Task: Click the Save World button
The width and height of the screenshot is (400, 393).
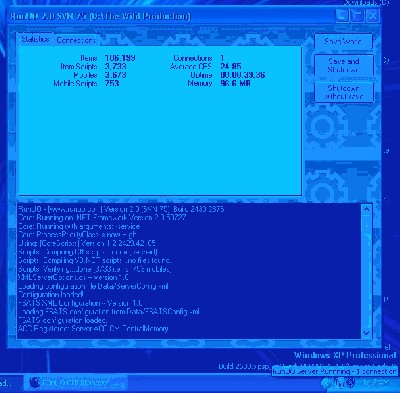Action: click(343, 42)
